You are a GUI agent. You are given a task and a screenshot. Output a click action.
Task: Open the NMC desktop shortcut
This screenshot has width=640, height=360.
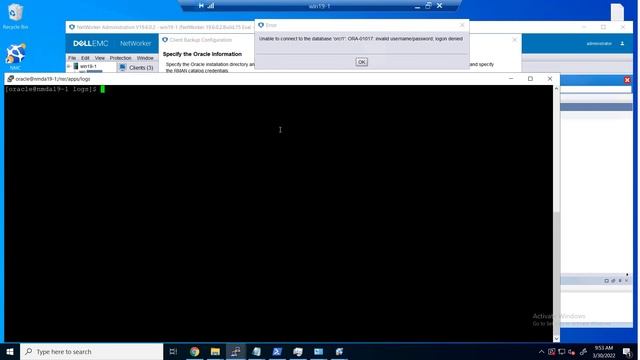[x=16, y=56]
